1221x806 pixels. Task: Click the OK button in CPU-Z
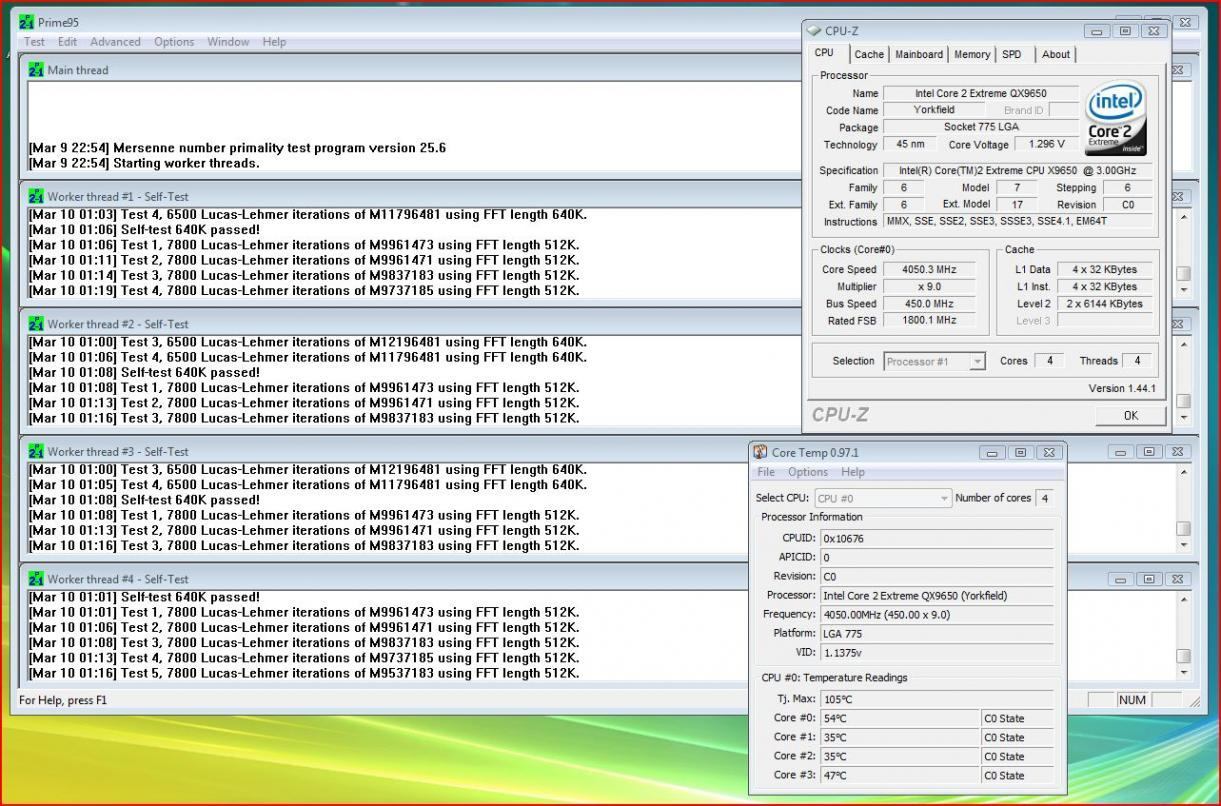tap(1130, 415)
